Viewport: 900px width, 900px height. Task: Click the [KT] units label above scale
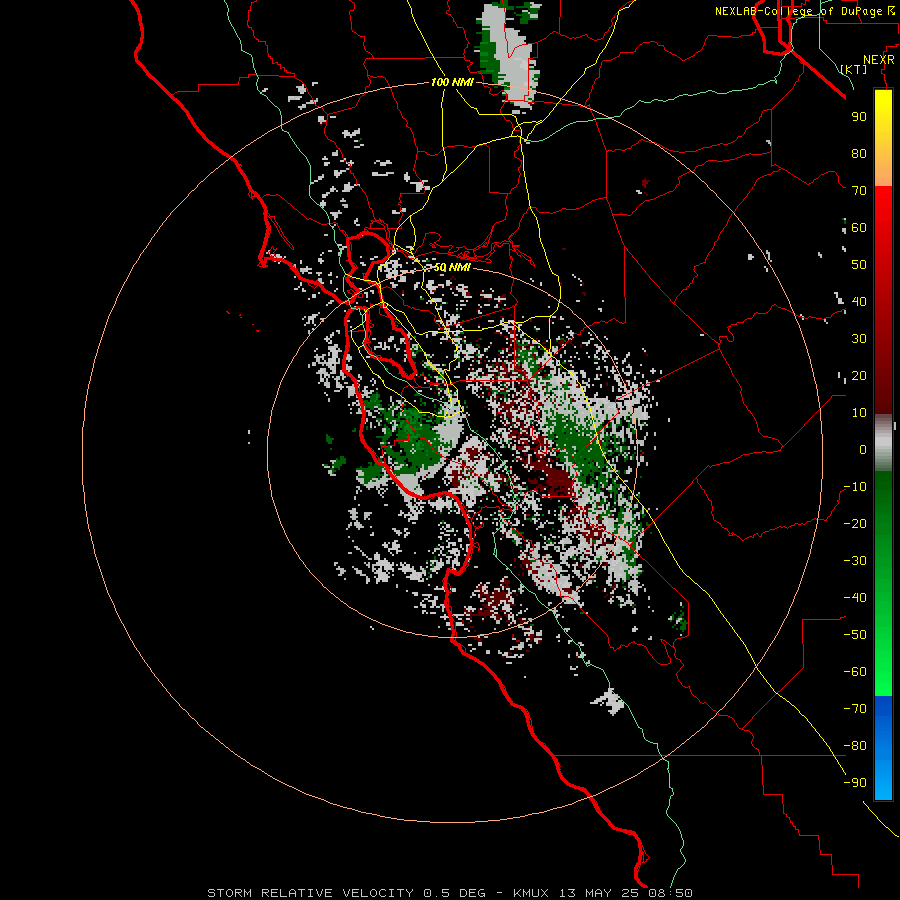pos(854,69)
